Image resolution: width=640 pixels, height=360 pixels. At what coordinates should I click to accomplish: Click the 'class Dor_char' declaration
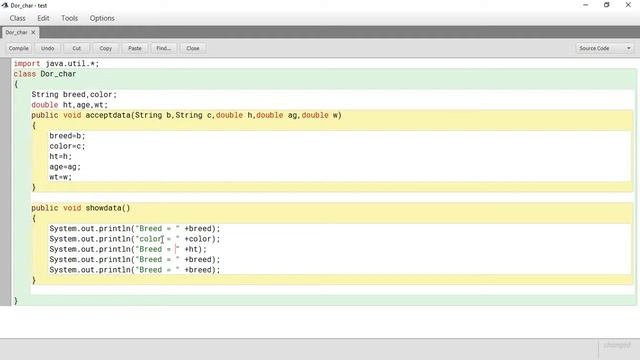pyautogui.click(x=45, y=74)
